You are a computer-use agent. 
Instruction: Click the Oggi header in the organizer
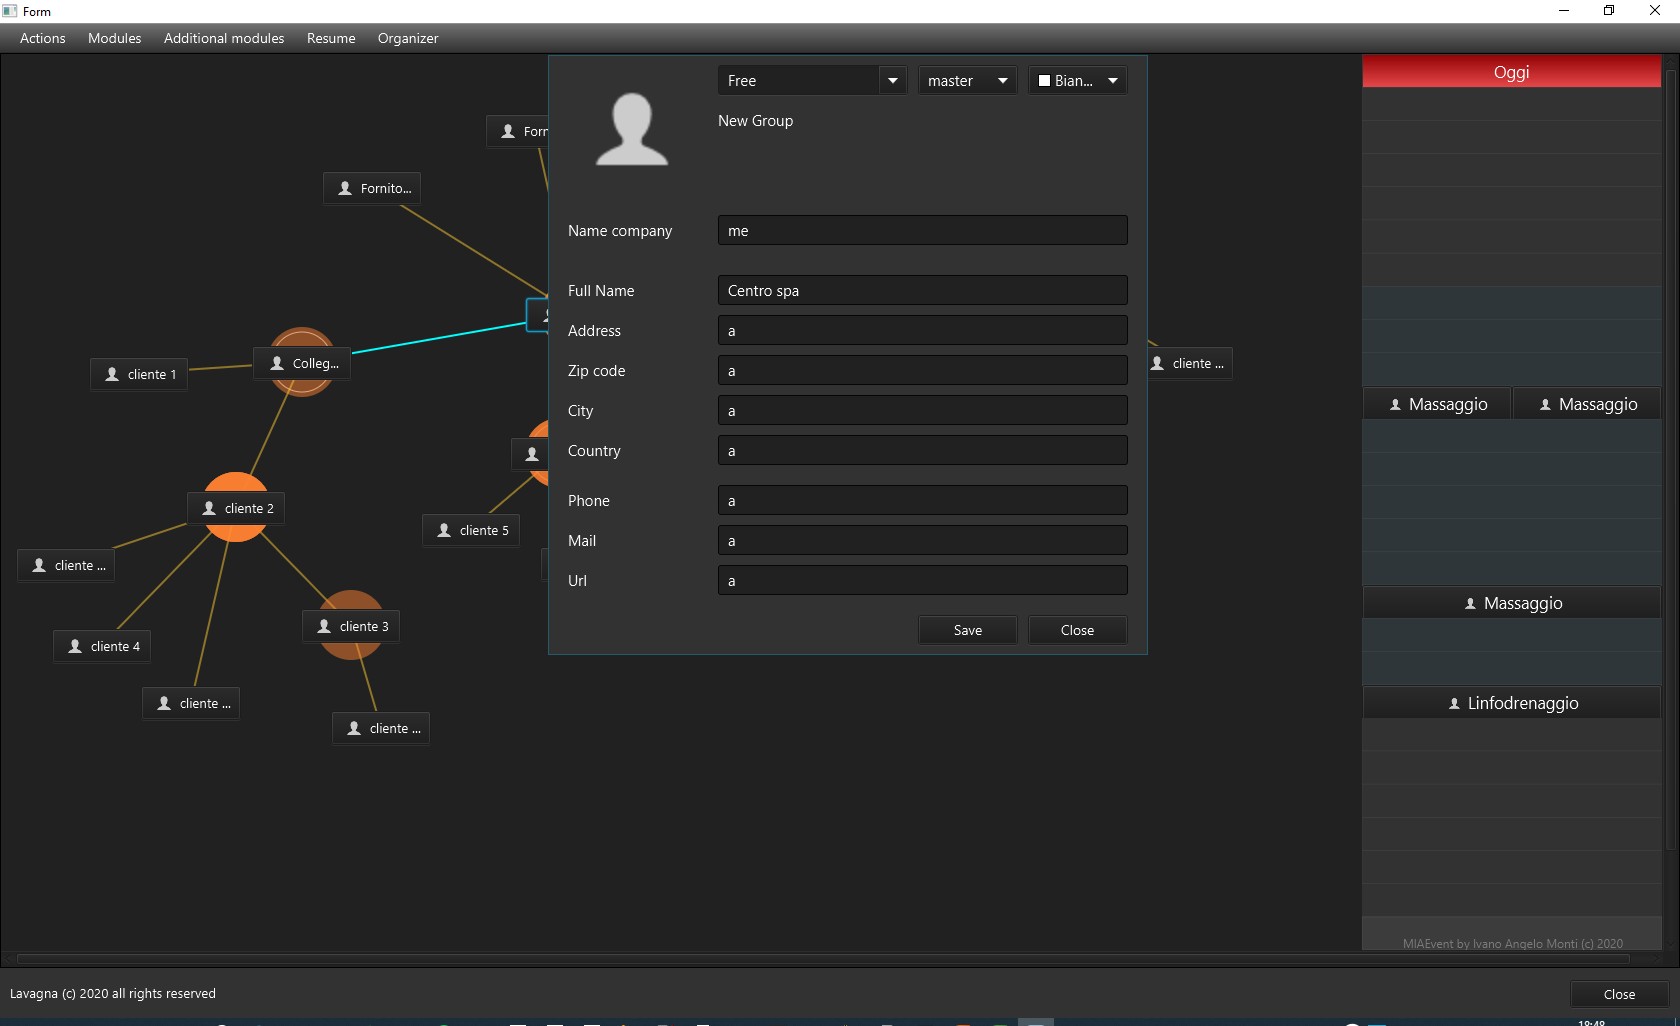(1512, 72)
